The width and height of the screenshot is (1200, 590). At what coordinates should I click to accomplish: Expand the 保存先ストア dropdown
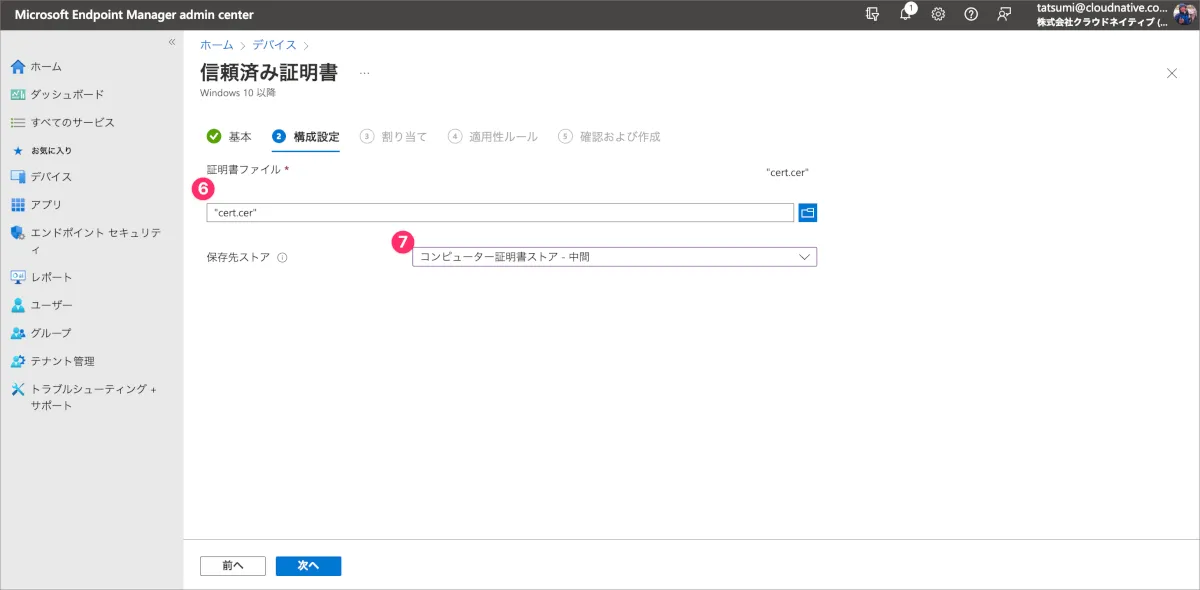coord(614,257)
